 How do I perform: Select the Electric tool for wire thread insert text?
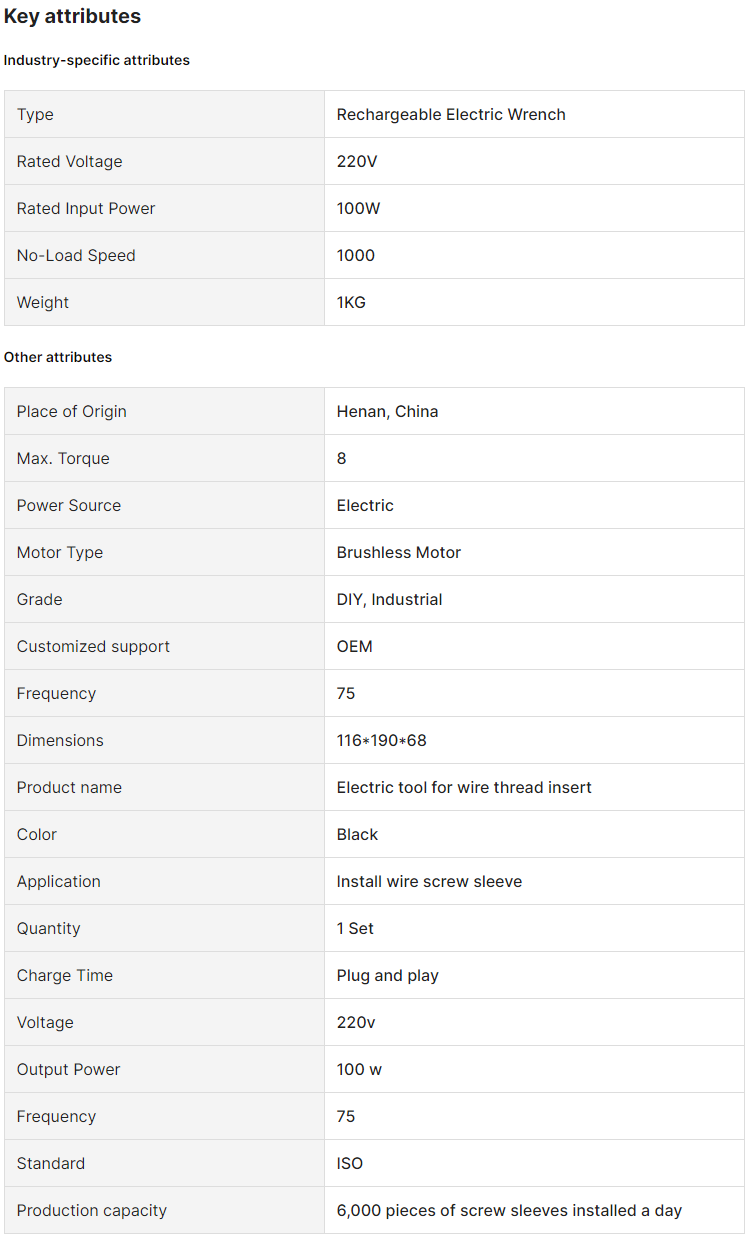pos(464,787)
